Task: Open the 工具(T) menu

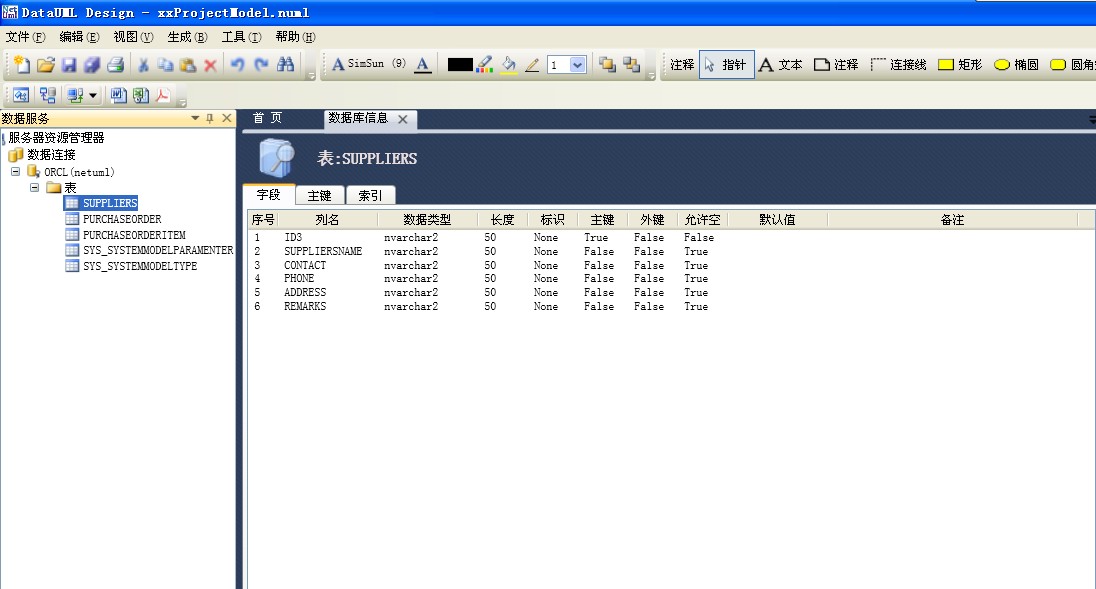Action: click(241, 37)
